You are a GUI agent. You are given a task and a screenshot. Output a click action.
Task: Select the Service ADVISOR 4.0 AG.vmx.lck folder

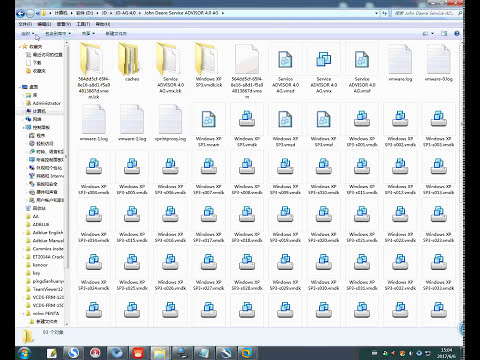coord(170,68)
